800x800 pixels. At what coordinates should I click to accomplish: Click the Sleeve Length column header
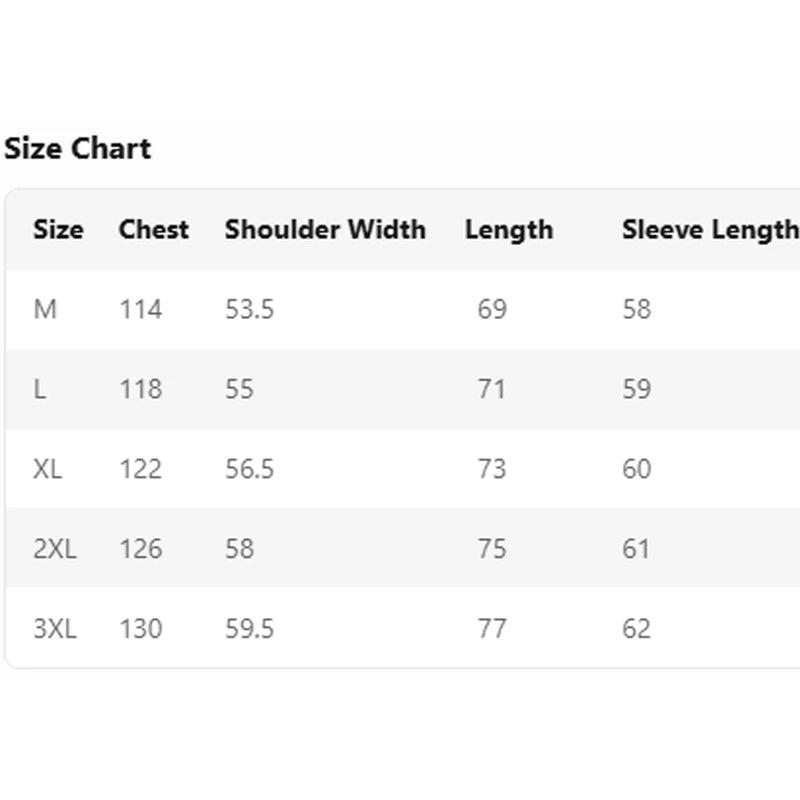[x=709, y=230]
